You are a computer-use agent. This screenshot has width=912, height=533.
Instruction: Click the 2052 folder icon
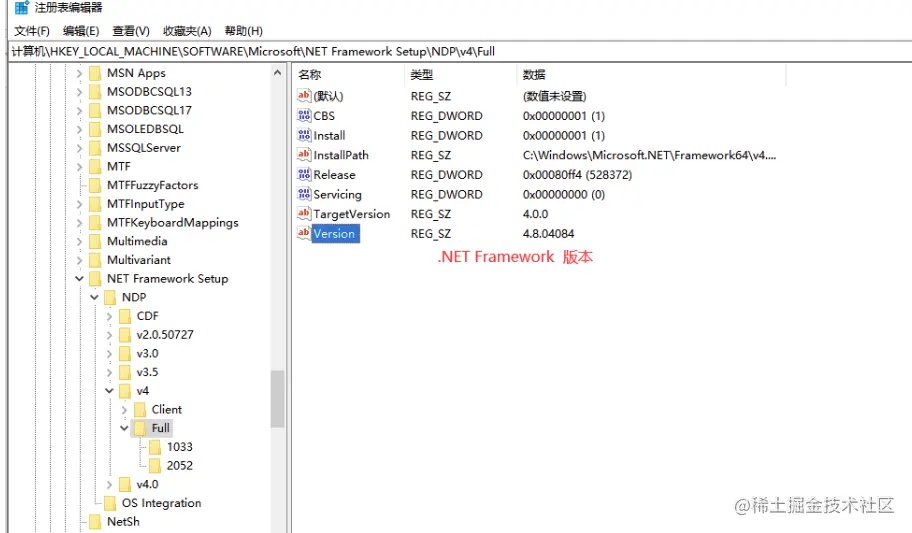[x=155, y=466]
